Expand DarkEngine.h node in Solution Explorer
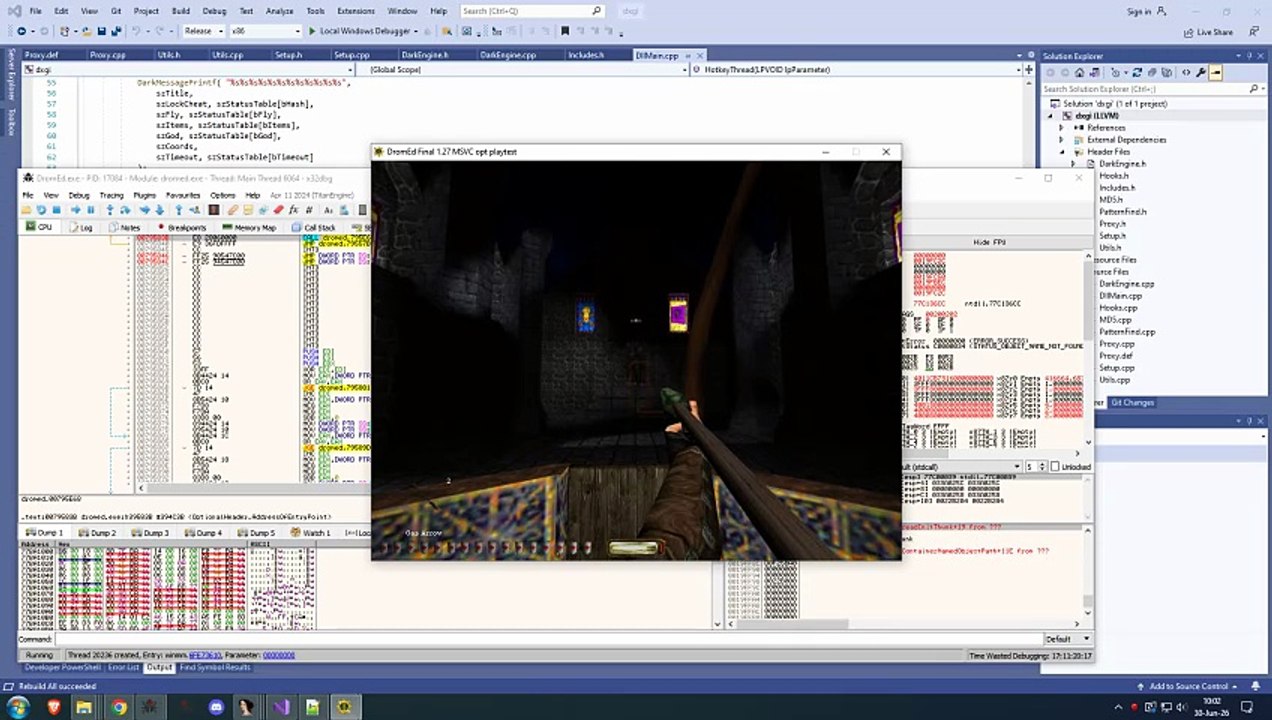The height and width of the screenshot is (720, 1272). coord(1074,164)
